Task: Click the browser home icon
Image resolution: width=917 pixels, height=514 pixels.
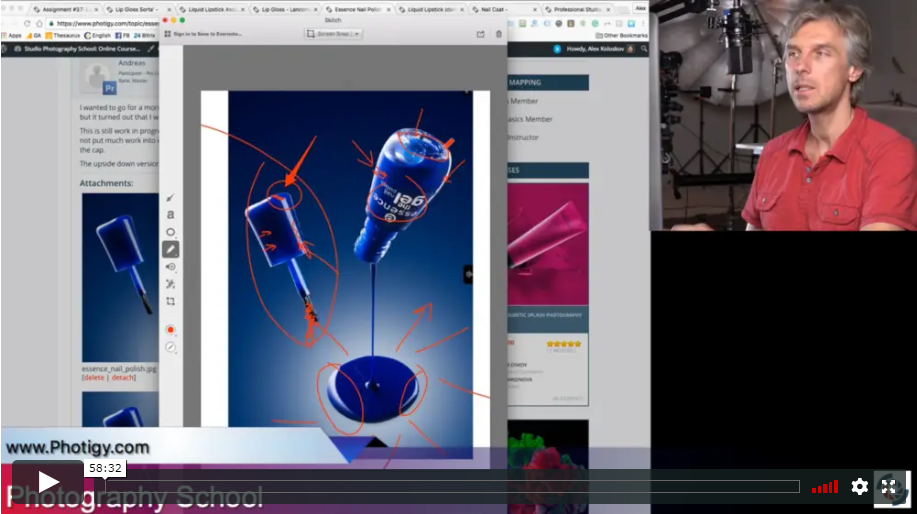Action: click(x=39, y=23)
